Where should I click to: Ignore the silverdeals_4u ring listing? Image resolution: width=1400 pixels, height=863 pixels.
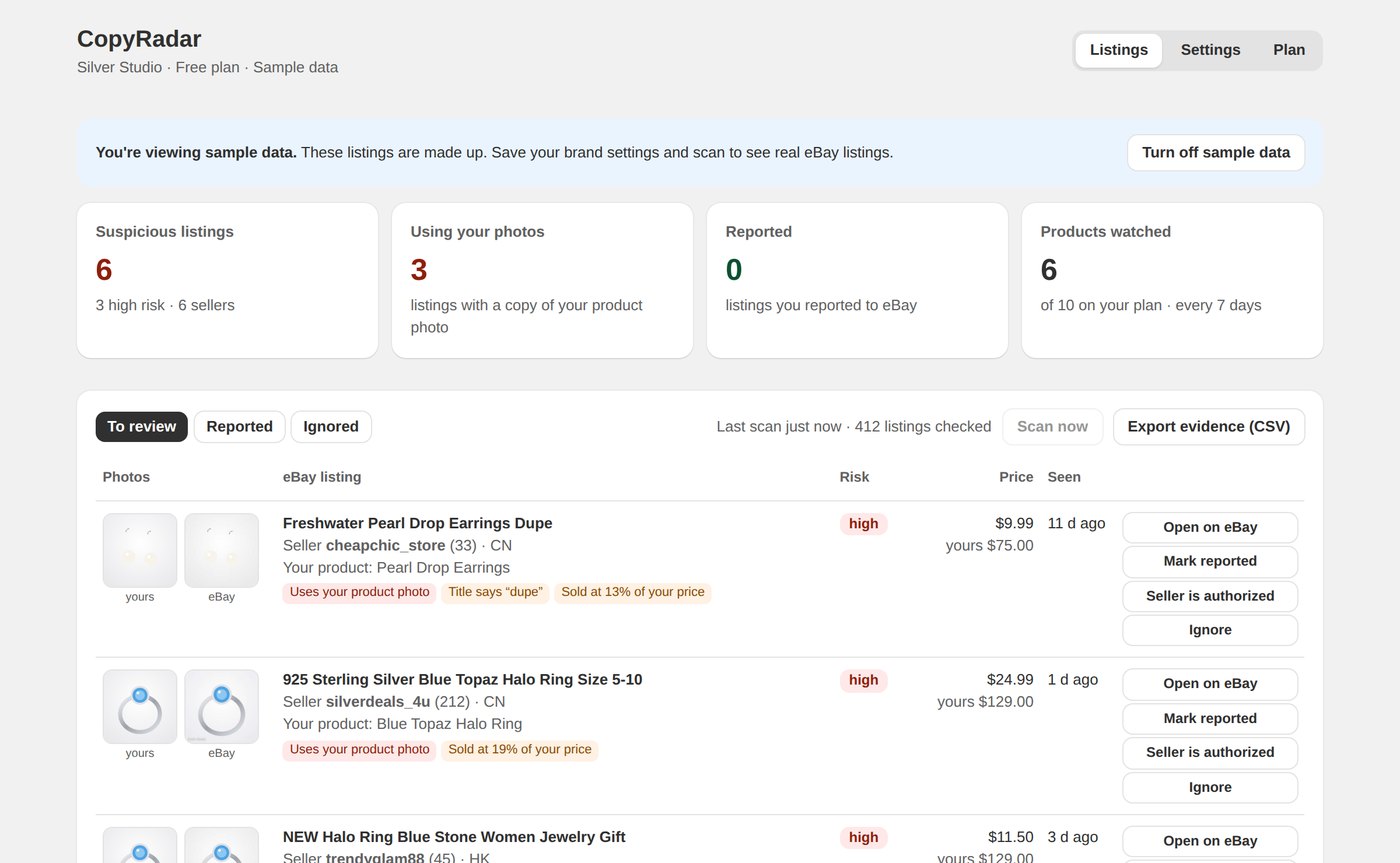pyautogui.click(x=1210, y=787)
